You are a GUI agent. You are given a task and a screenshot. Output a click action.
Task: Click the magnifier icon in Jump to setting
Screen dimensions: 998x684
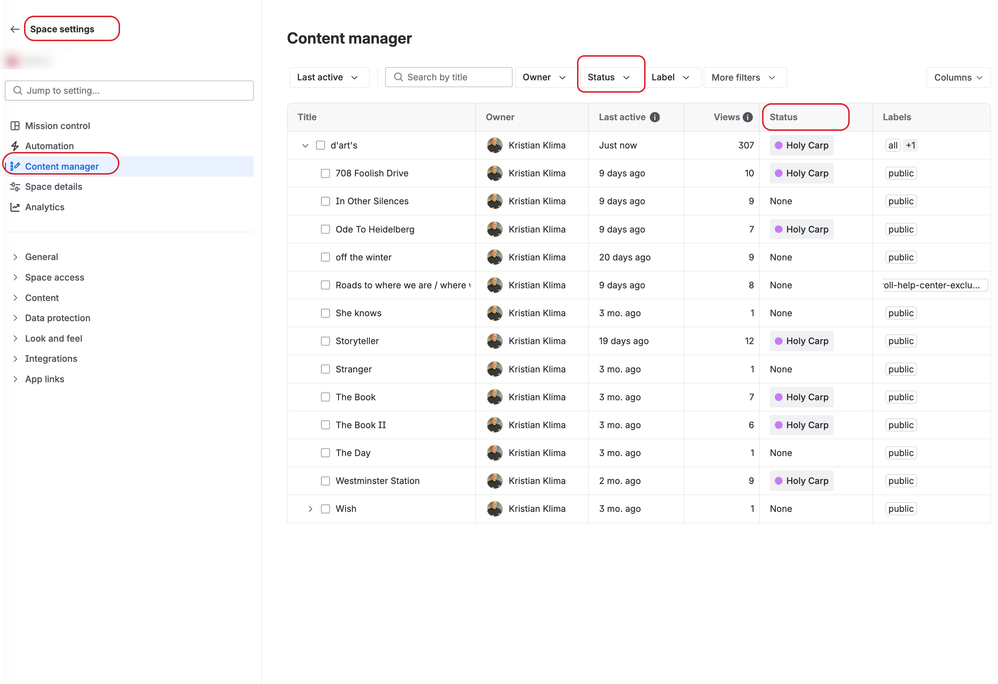pyautogui.click(x=18, y=90)
